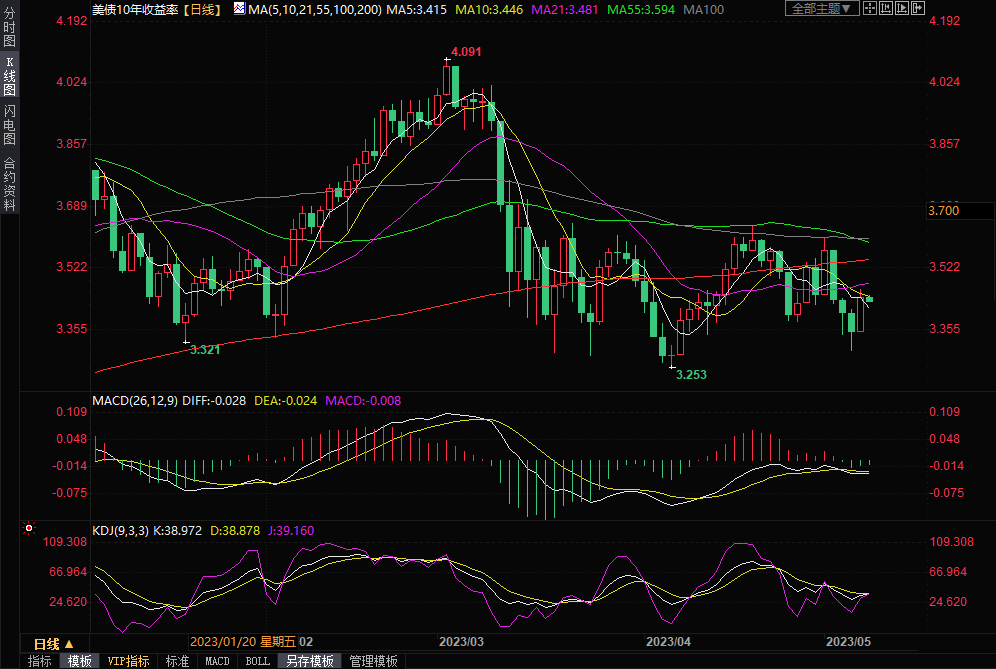The image size is (996, 669).
Task: Click the interval measurement icon at top right
Action: (888, 8)
